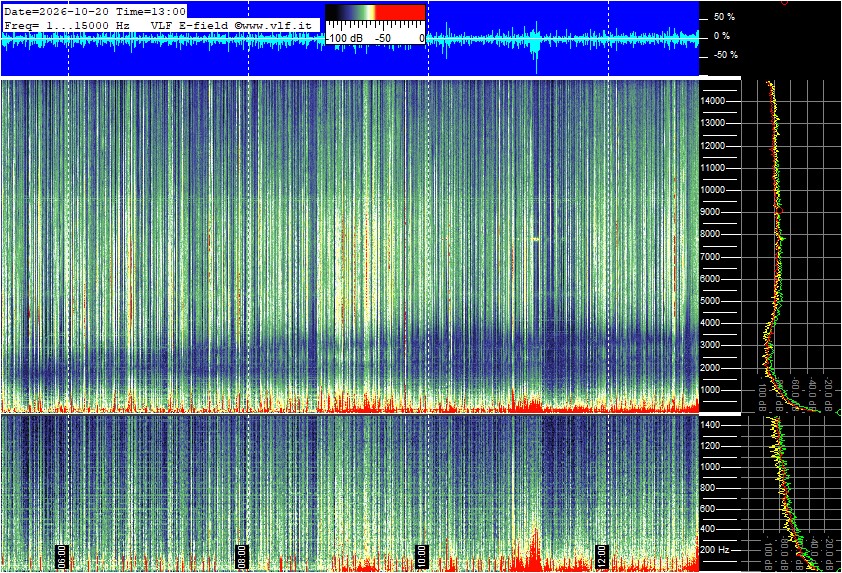Click the 06:00 time marker
The width and height of the screenshot is (842, 573).
(x=62, y=557)
